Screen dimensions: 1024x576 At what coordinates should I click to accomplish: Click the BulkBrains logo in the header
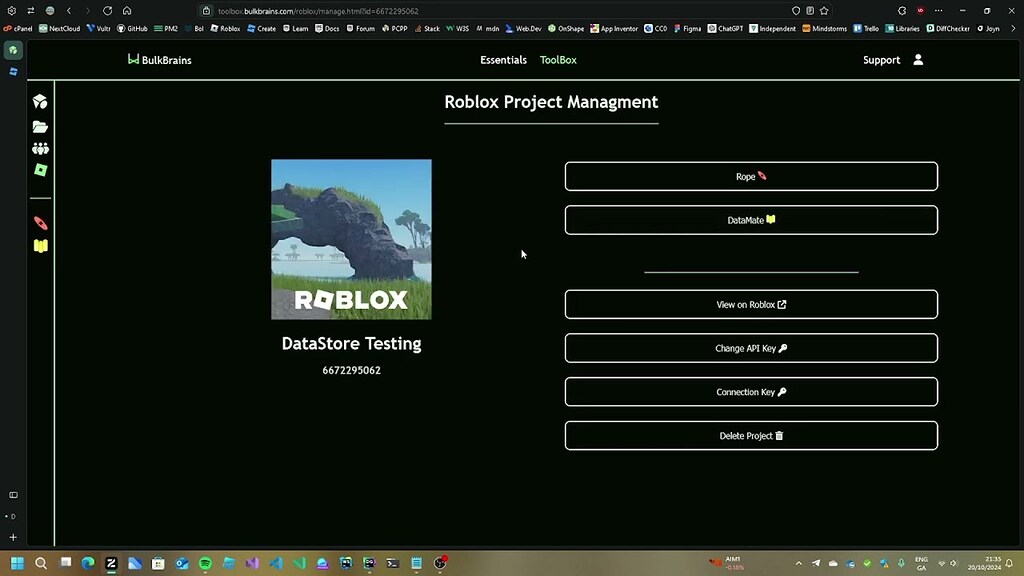[x=159, y=60]
